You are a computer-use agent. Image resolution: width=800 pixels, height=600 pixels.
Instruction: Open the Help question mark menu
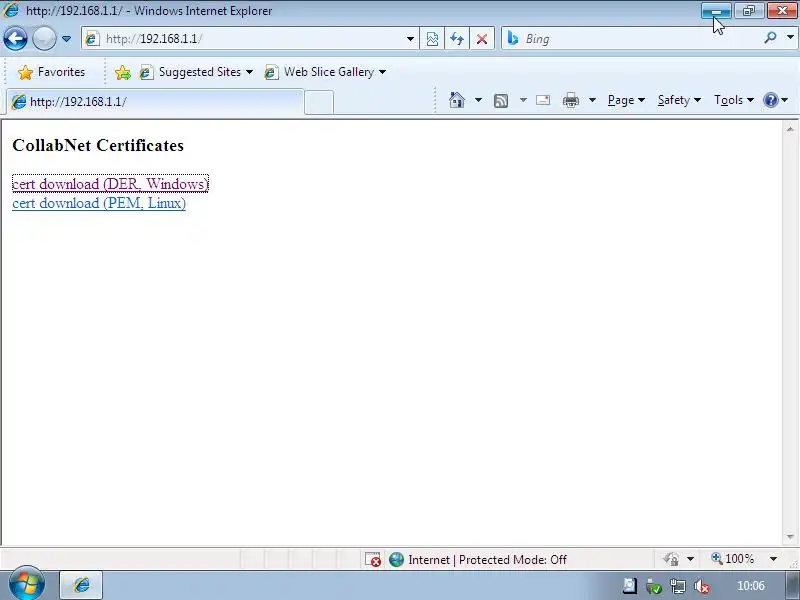pos(776,100)
